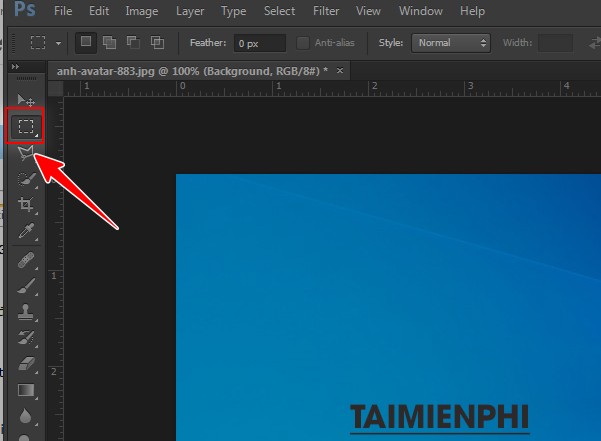This screenshot has width=601, height=441.
Task: Select the Brush tool
Action: (26, 286)
